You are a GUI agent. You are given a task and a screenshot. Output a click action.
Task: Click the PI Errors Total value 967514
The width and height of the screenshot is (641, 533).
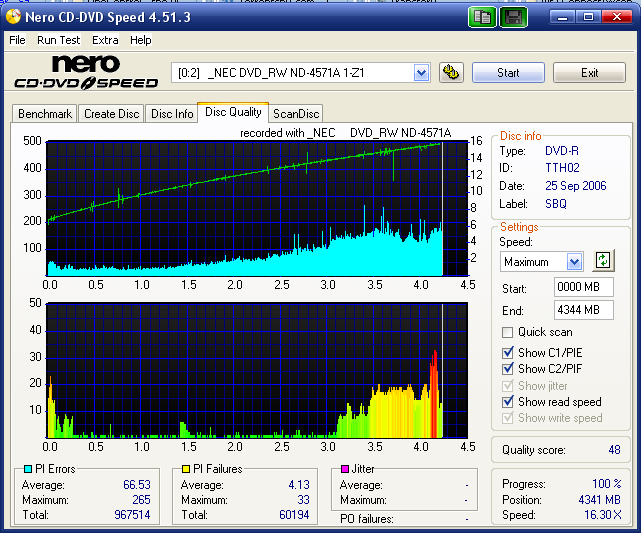(132, 515)
